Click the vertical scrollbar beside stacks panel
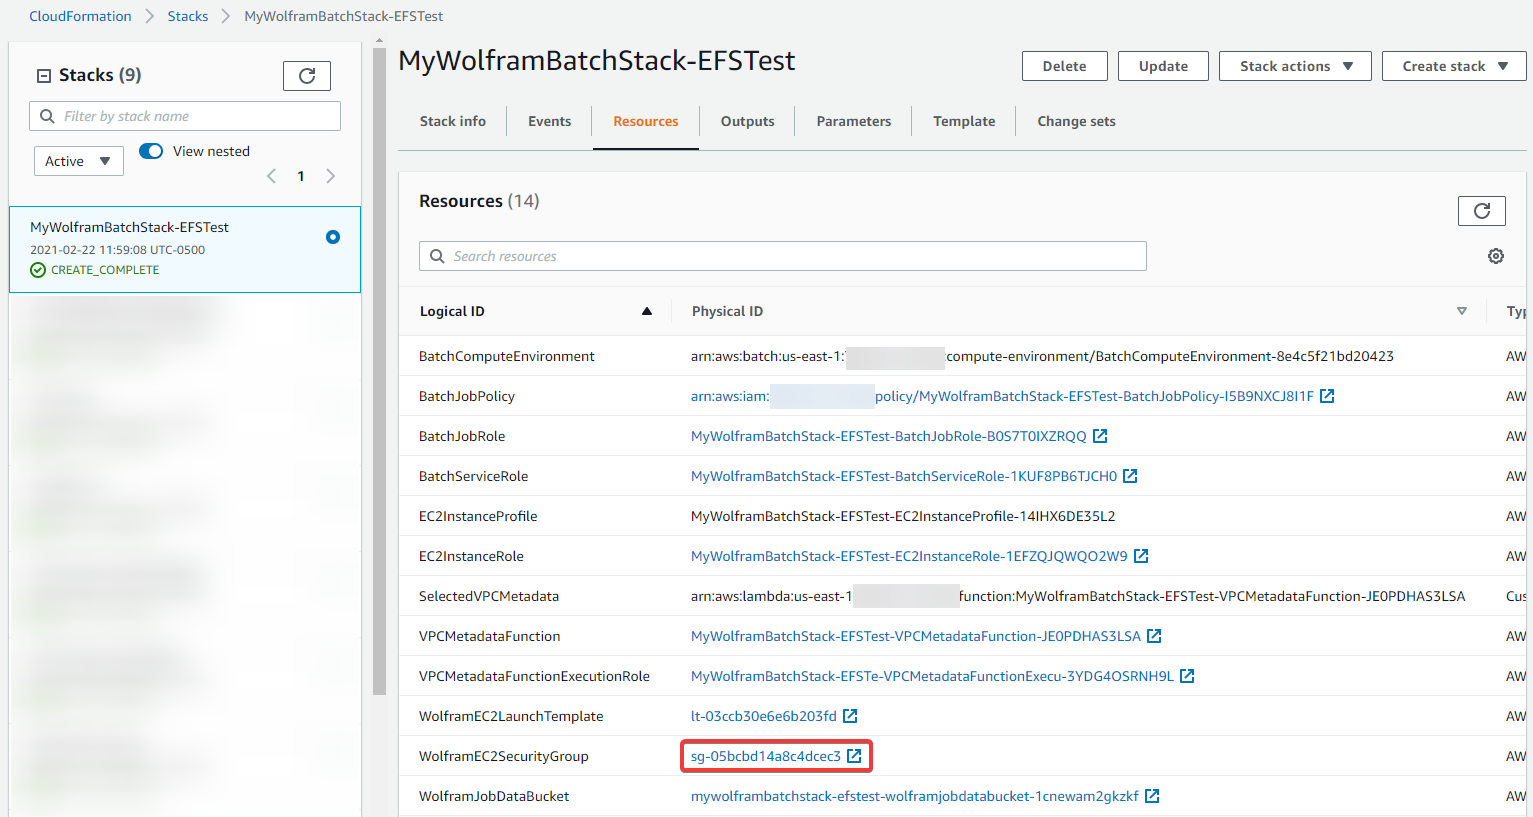Image resolution: width=1533 pixels, height=817 pixels. click(x=379, y=370)
